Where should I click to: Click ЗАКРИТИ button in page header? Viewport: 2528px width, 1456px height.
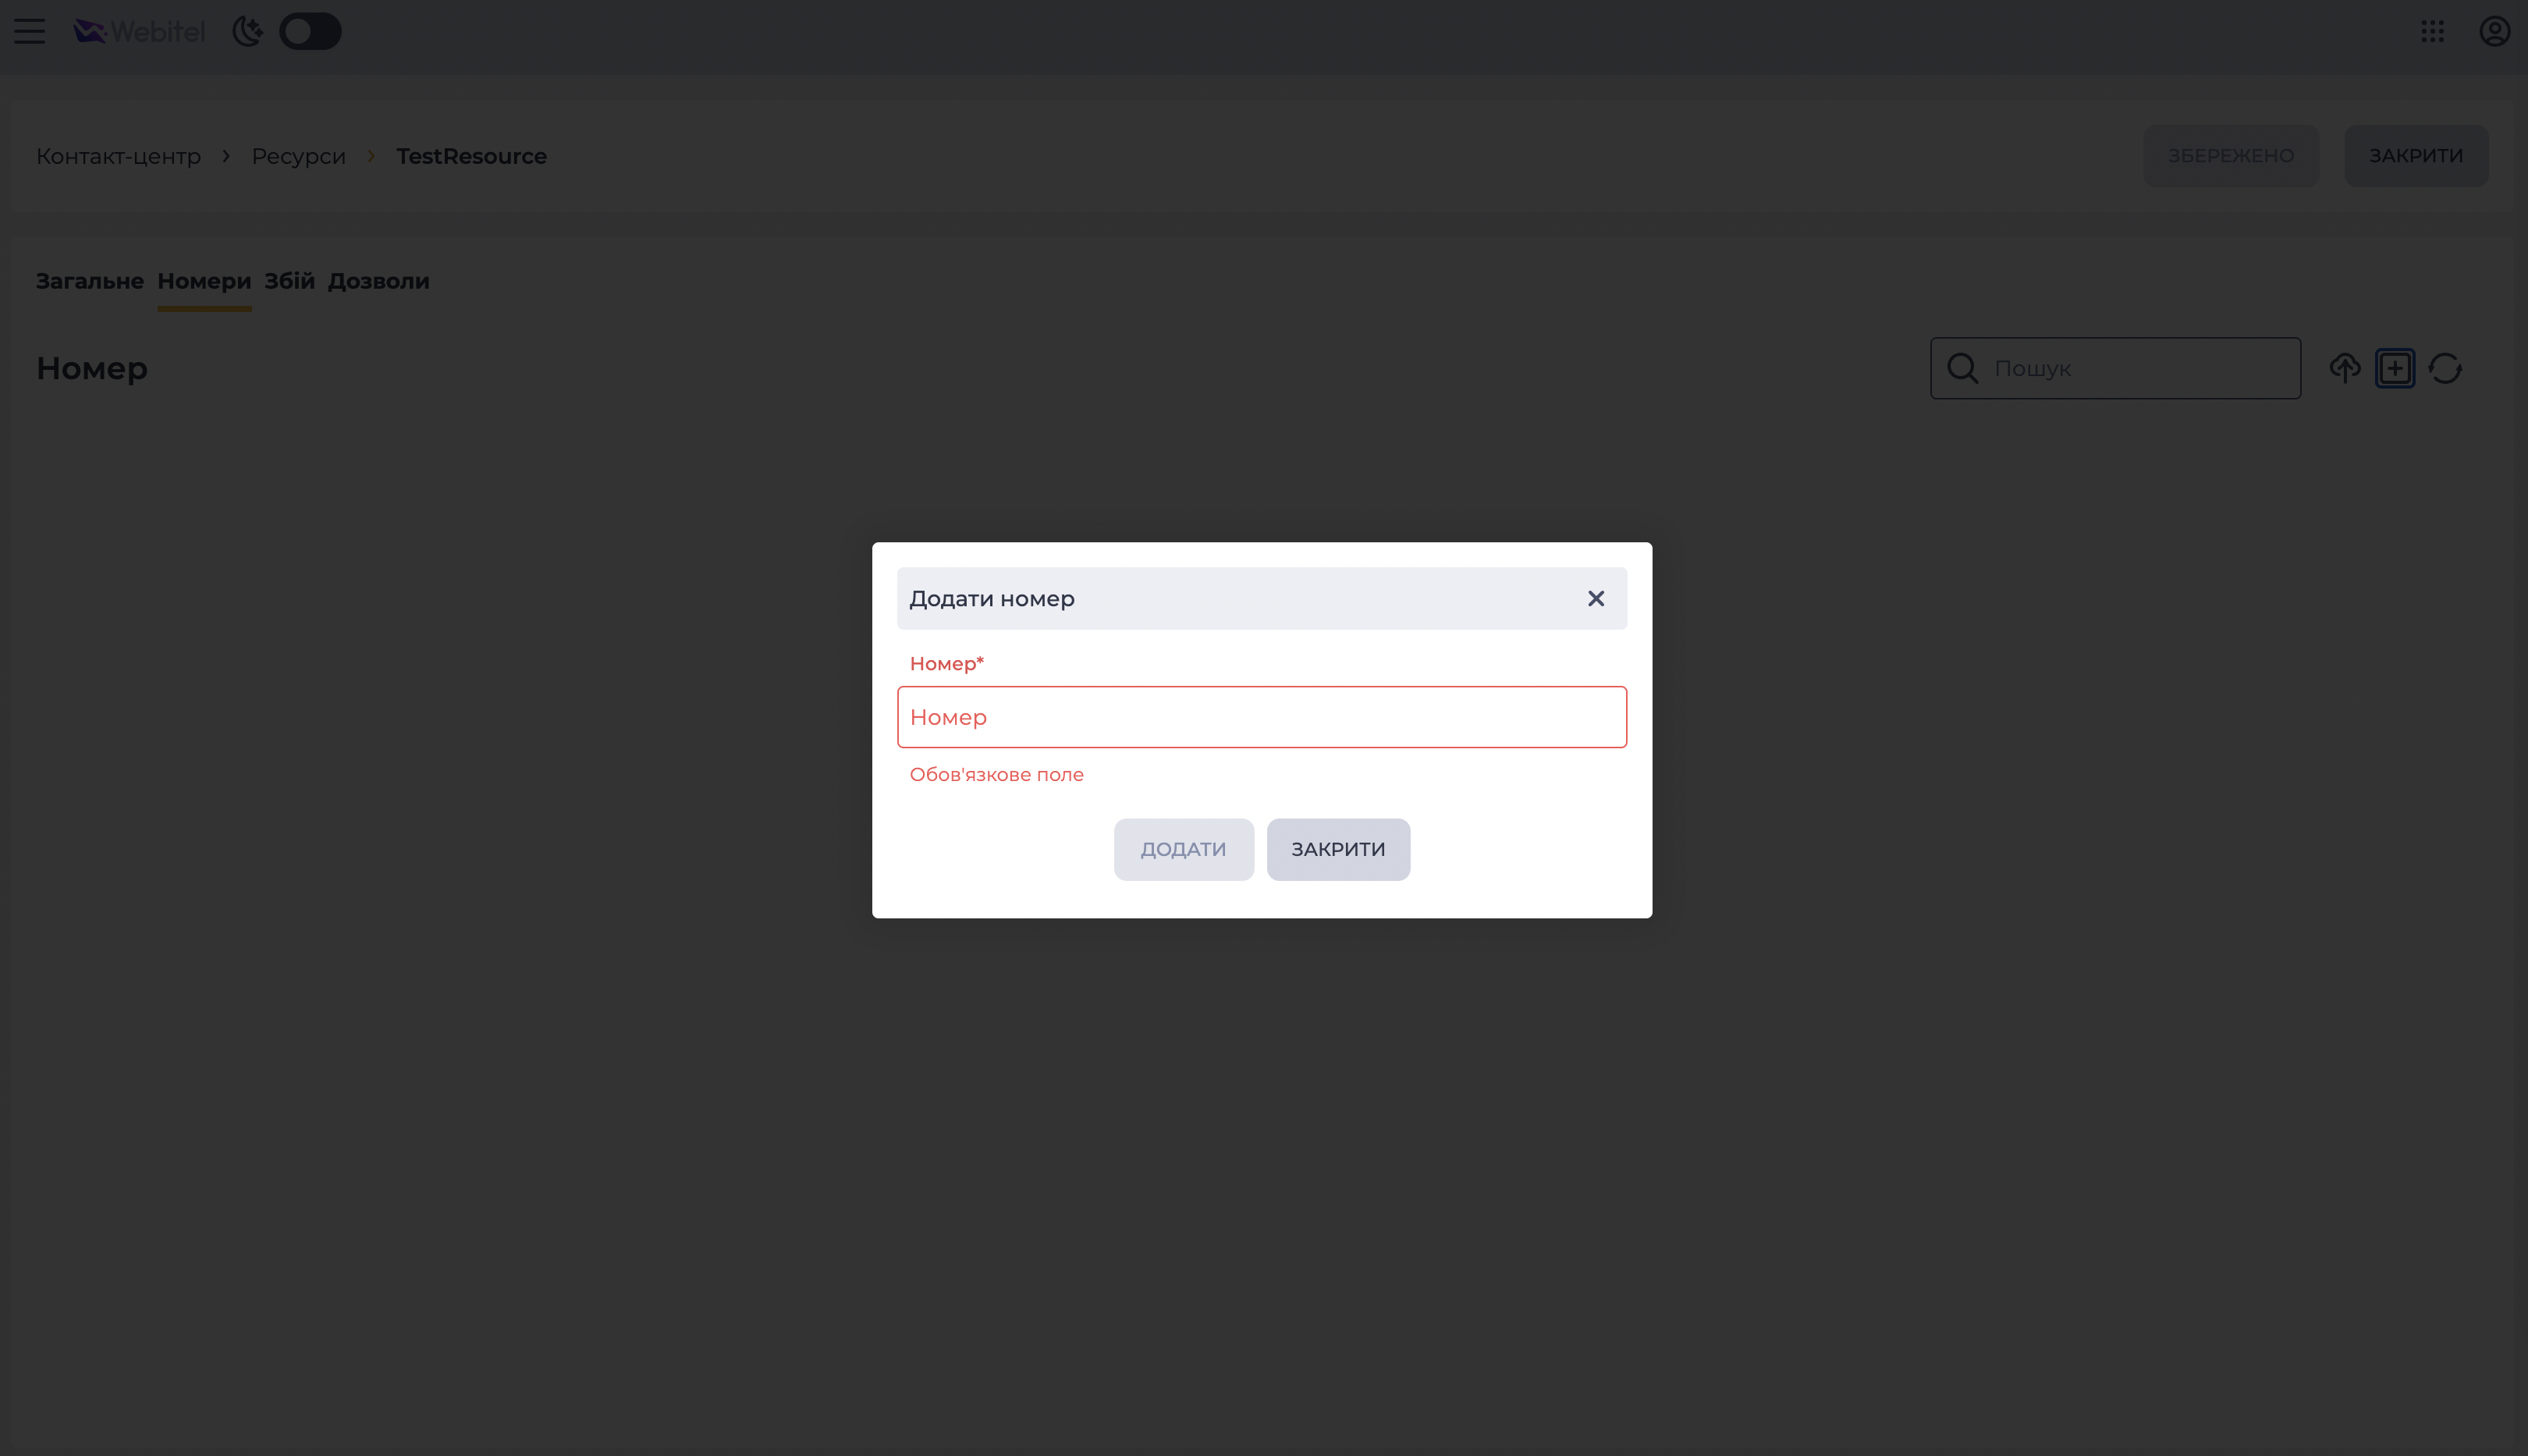coord(2416,156)
